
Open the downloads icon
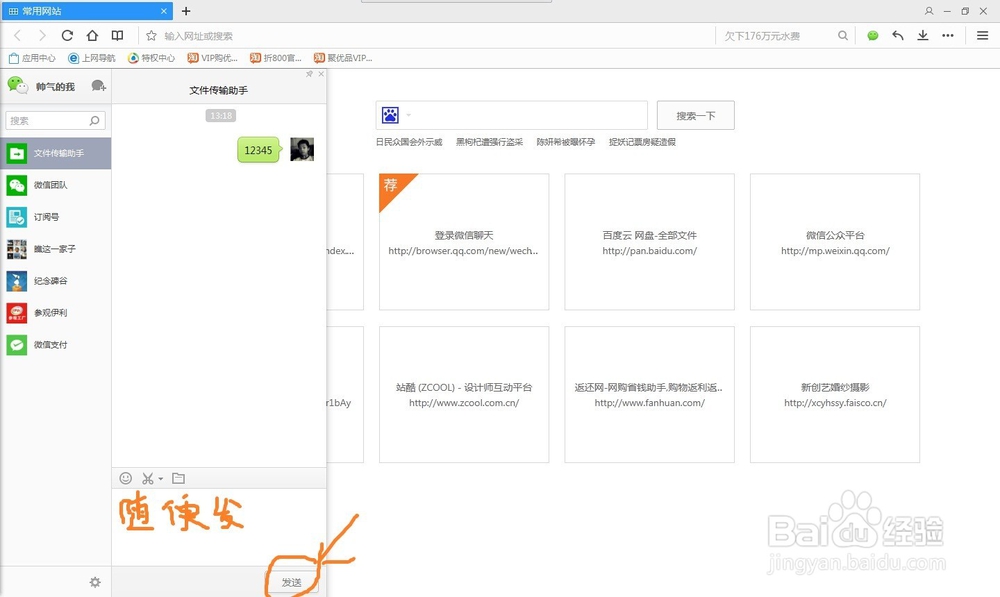tap(923, 36)
